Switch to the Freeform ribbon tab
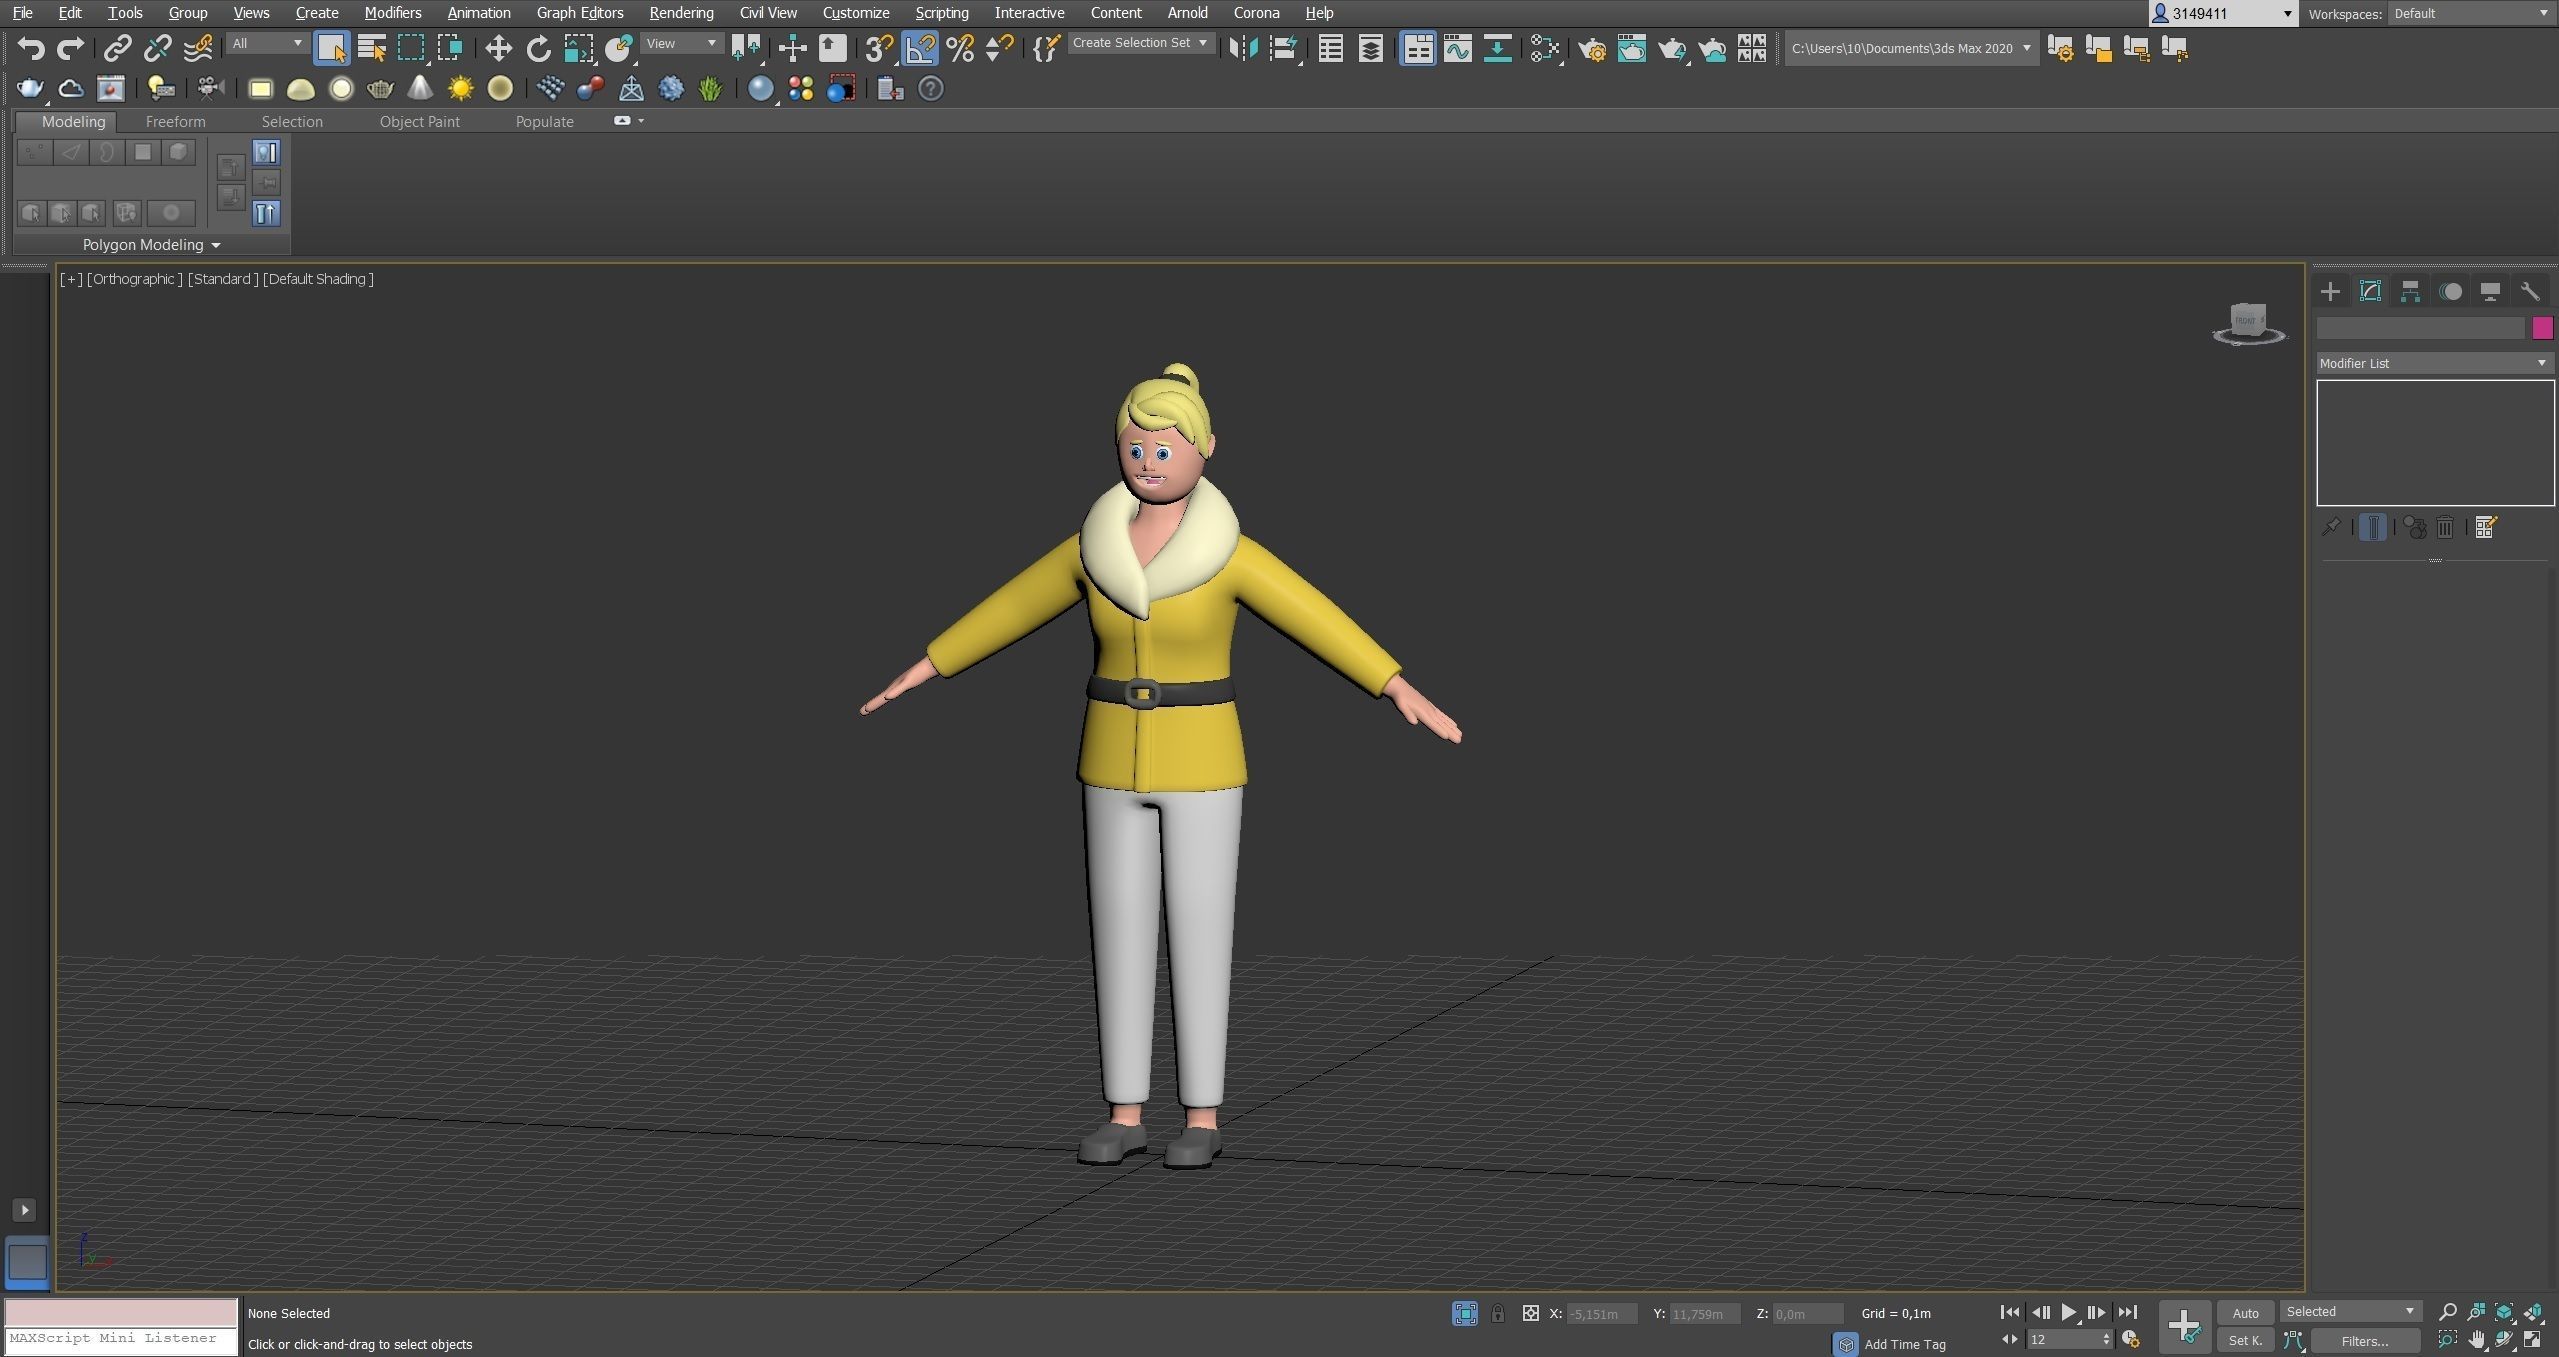 pyautogui.click(x=175, y=121)
